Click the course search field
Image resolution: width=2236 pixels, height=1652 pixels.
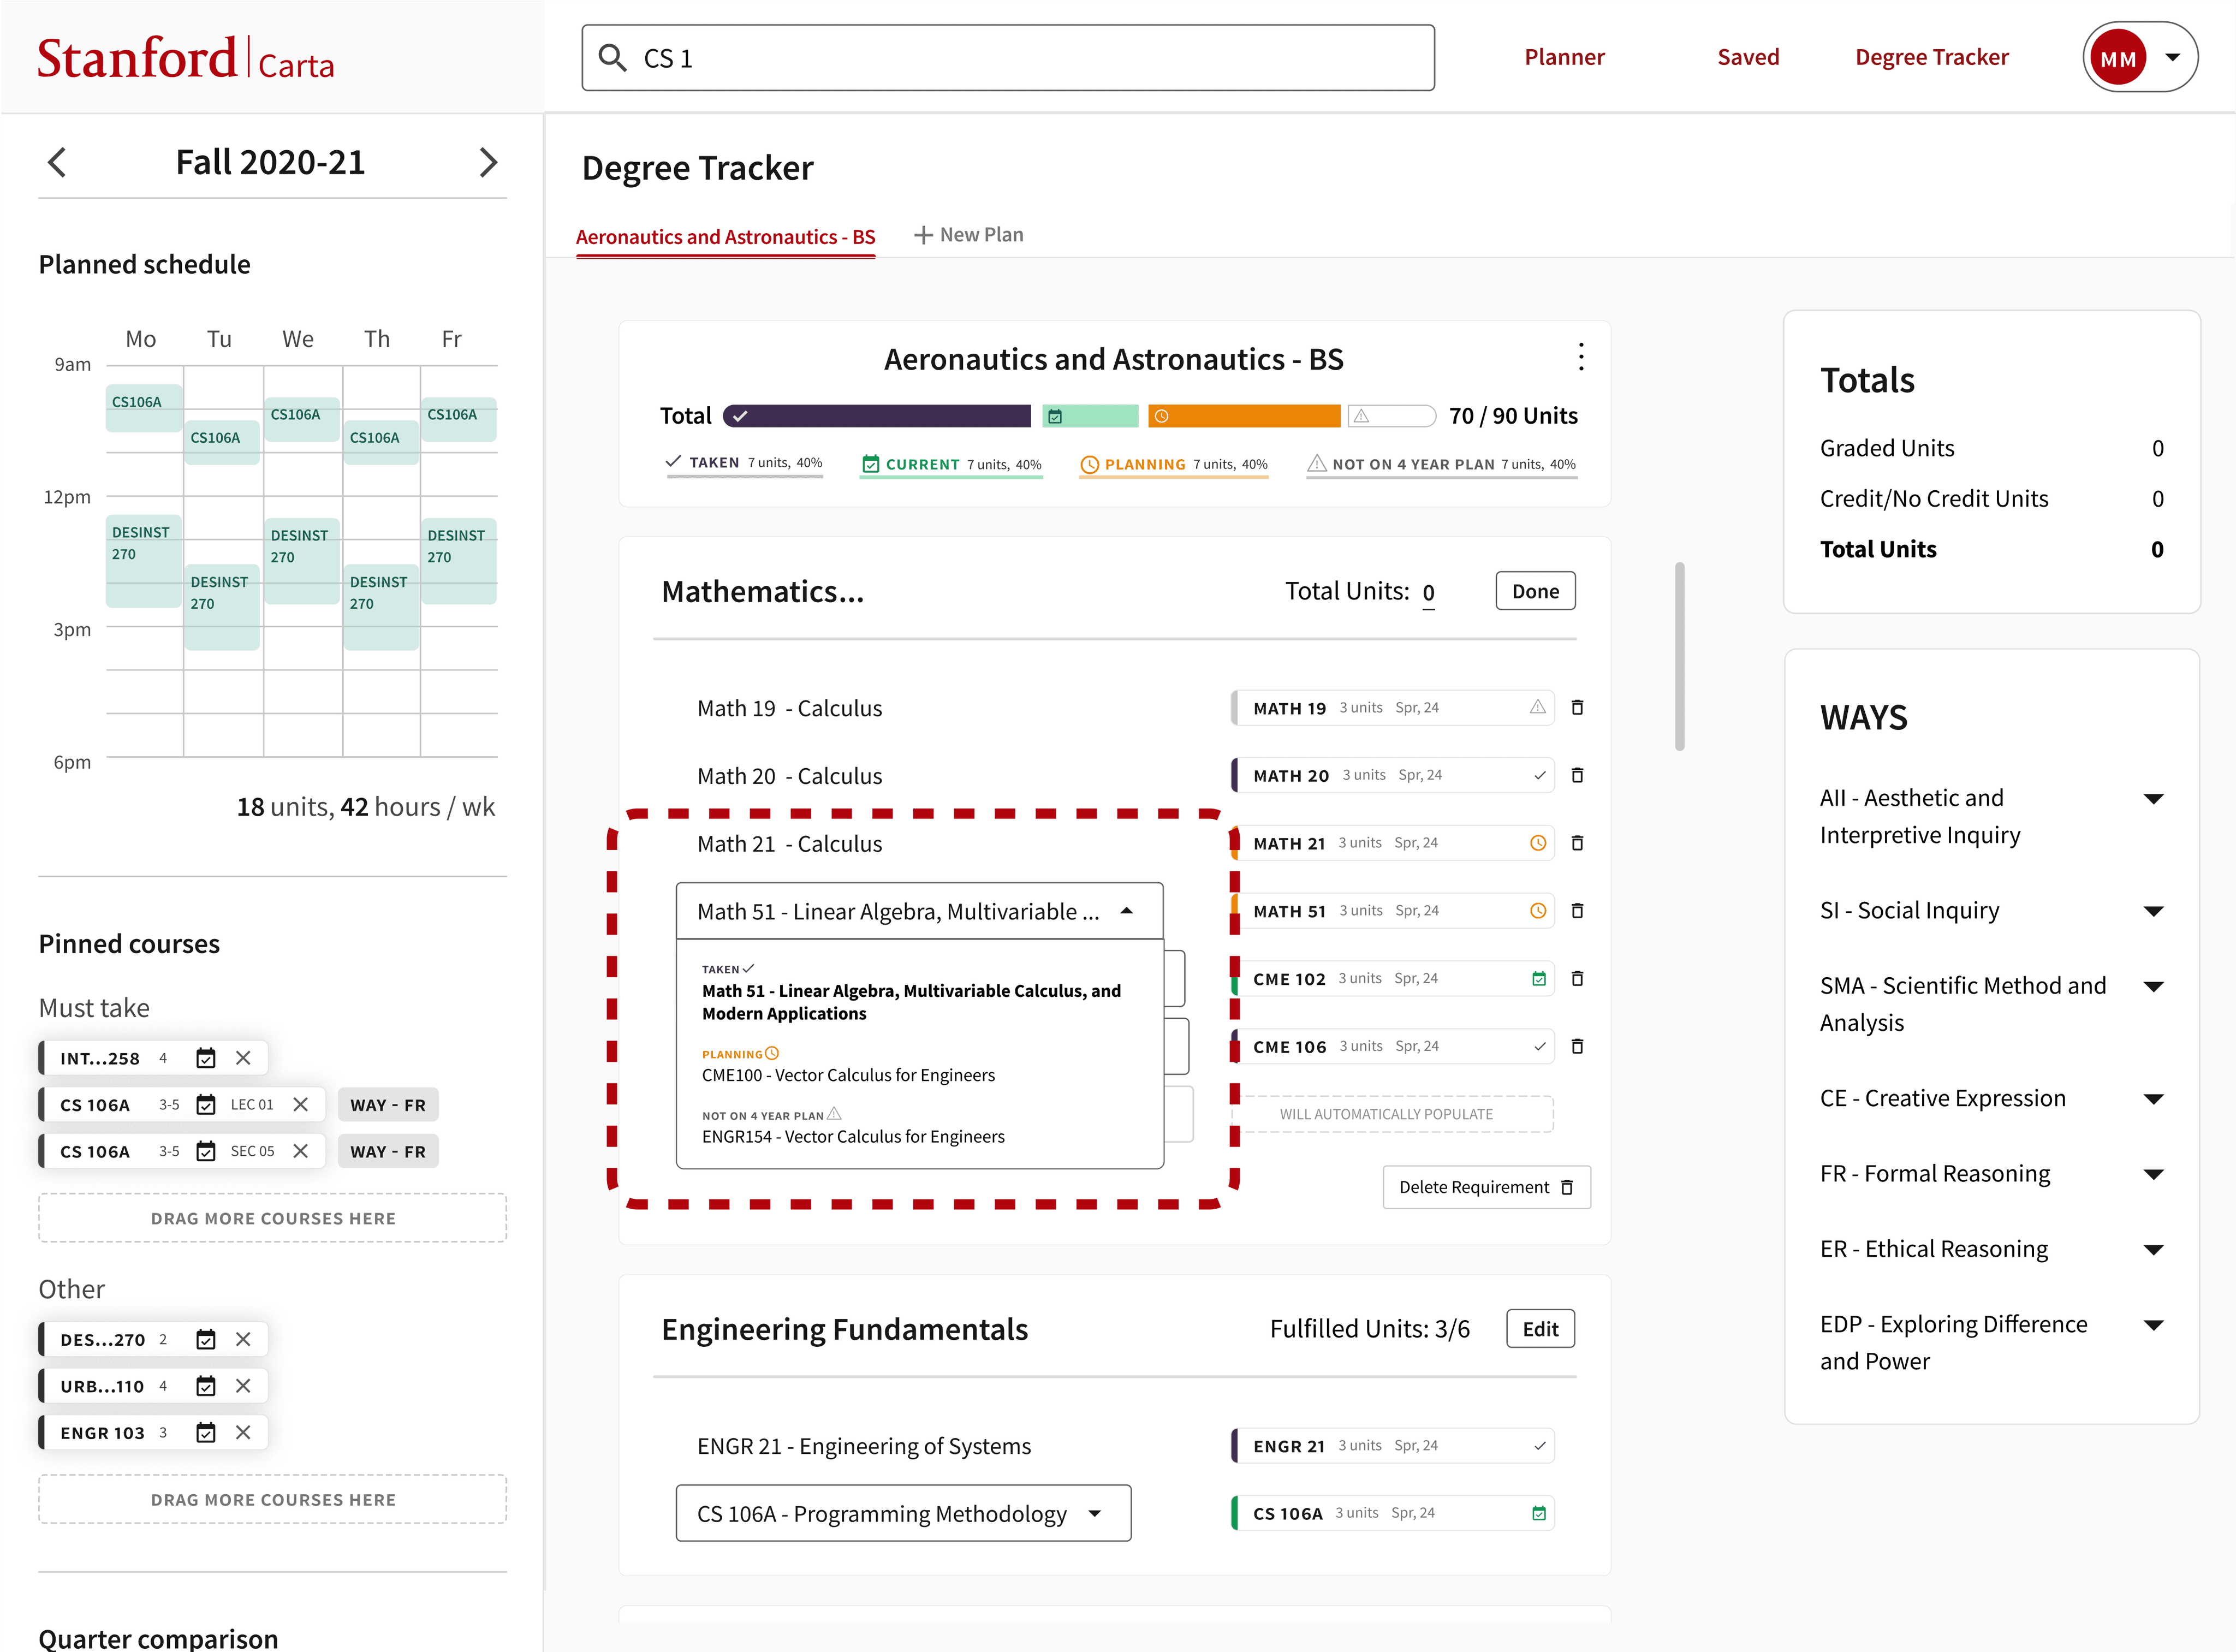click(1008, 58)
